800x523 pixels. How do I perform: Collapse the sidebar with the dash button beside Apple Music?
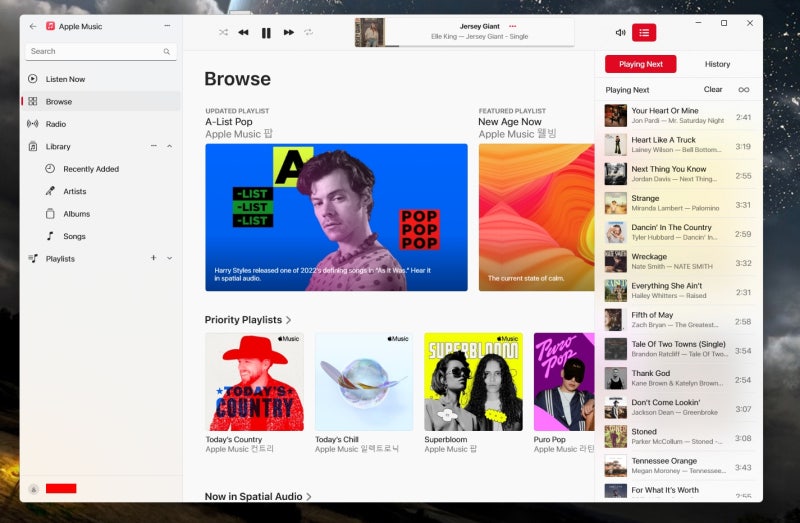167,26
